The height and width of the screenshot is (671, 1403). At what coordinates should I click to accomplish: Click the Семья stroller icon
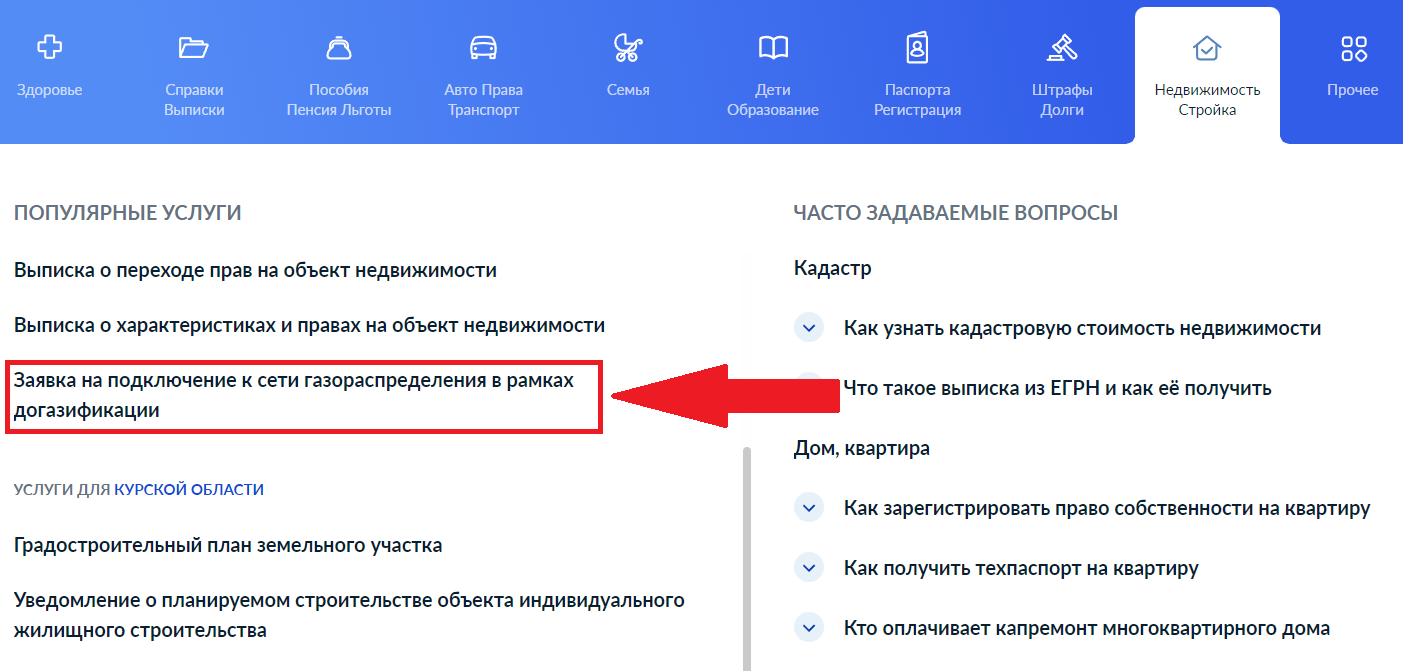628,47
